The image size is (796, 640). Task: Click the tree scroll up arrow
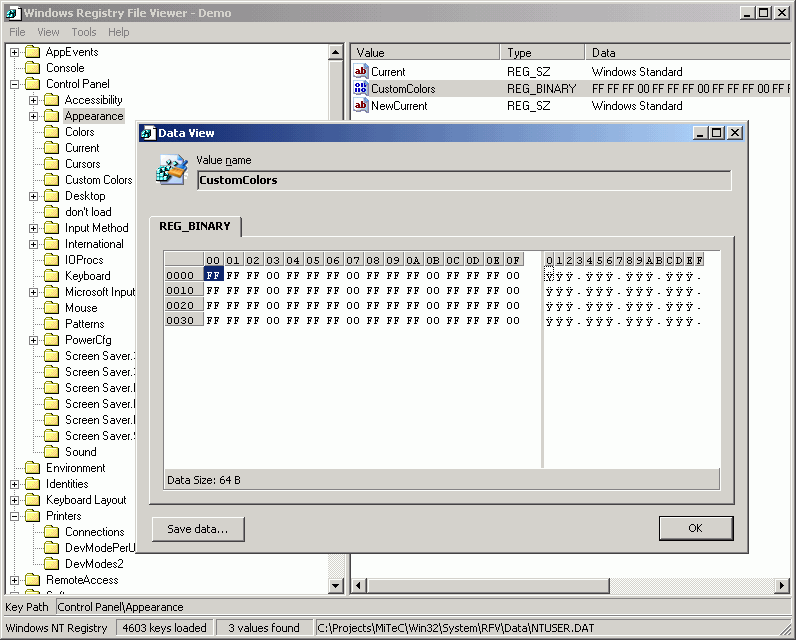coord(336,52)
